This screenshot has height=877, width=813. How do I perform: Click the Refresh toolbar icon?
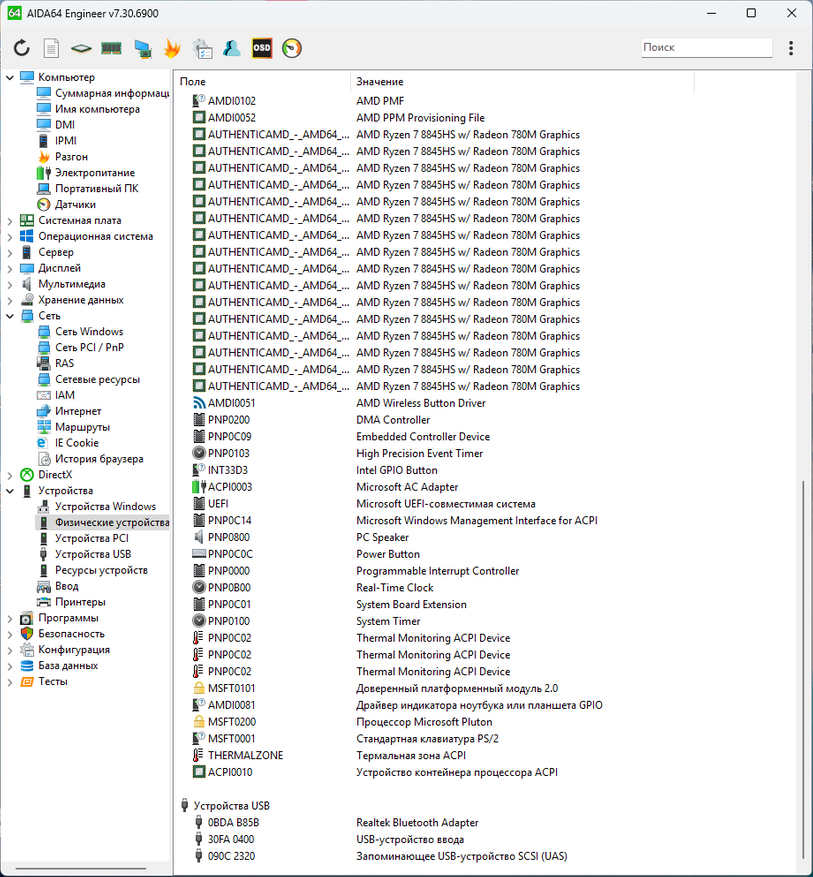(x=21, y=48)
